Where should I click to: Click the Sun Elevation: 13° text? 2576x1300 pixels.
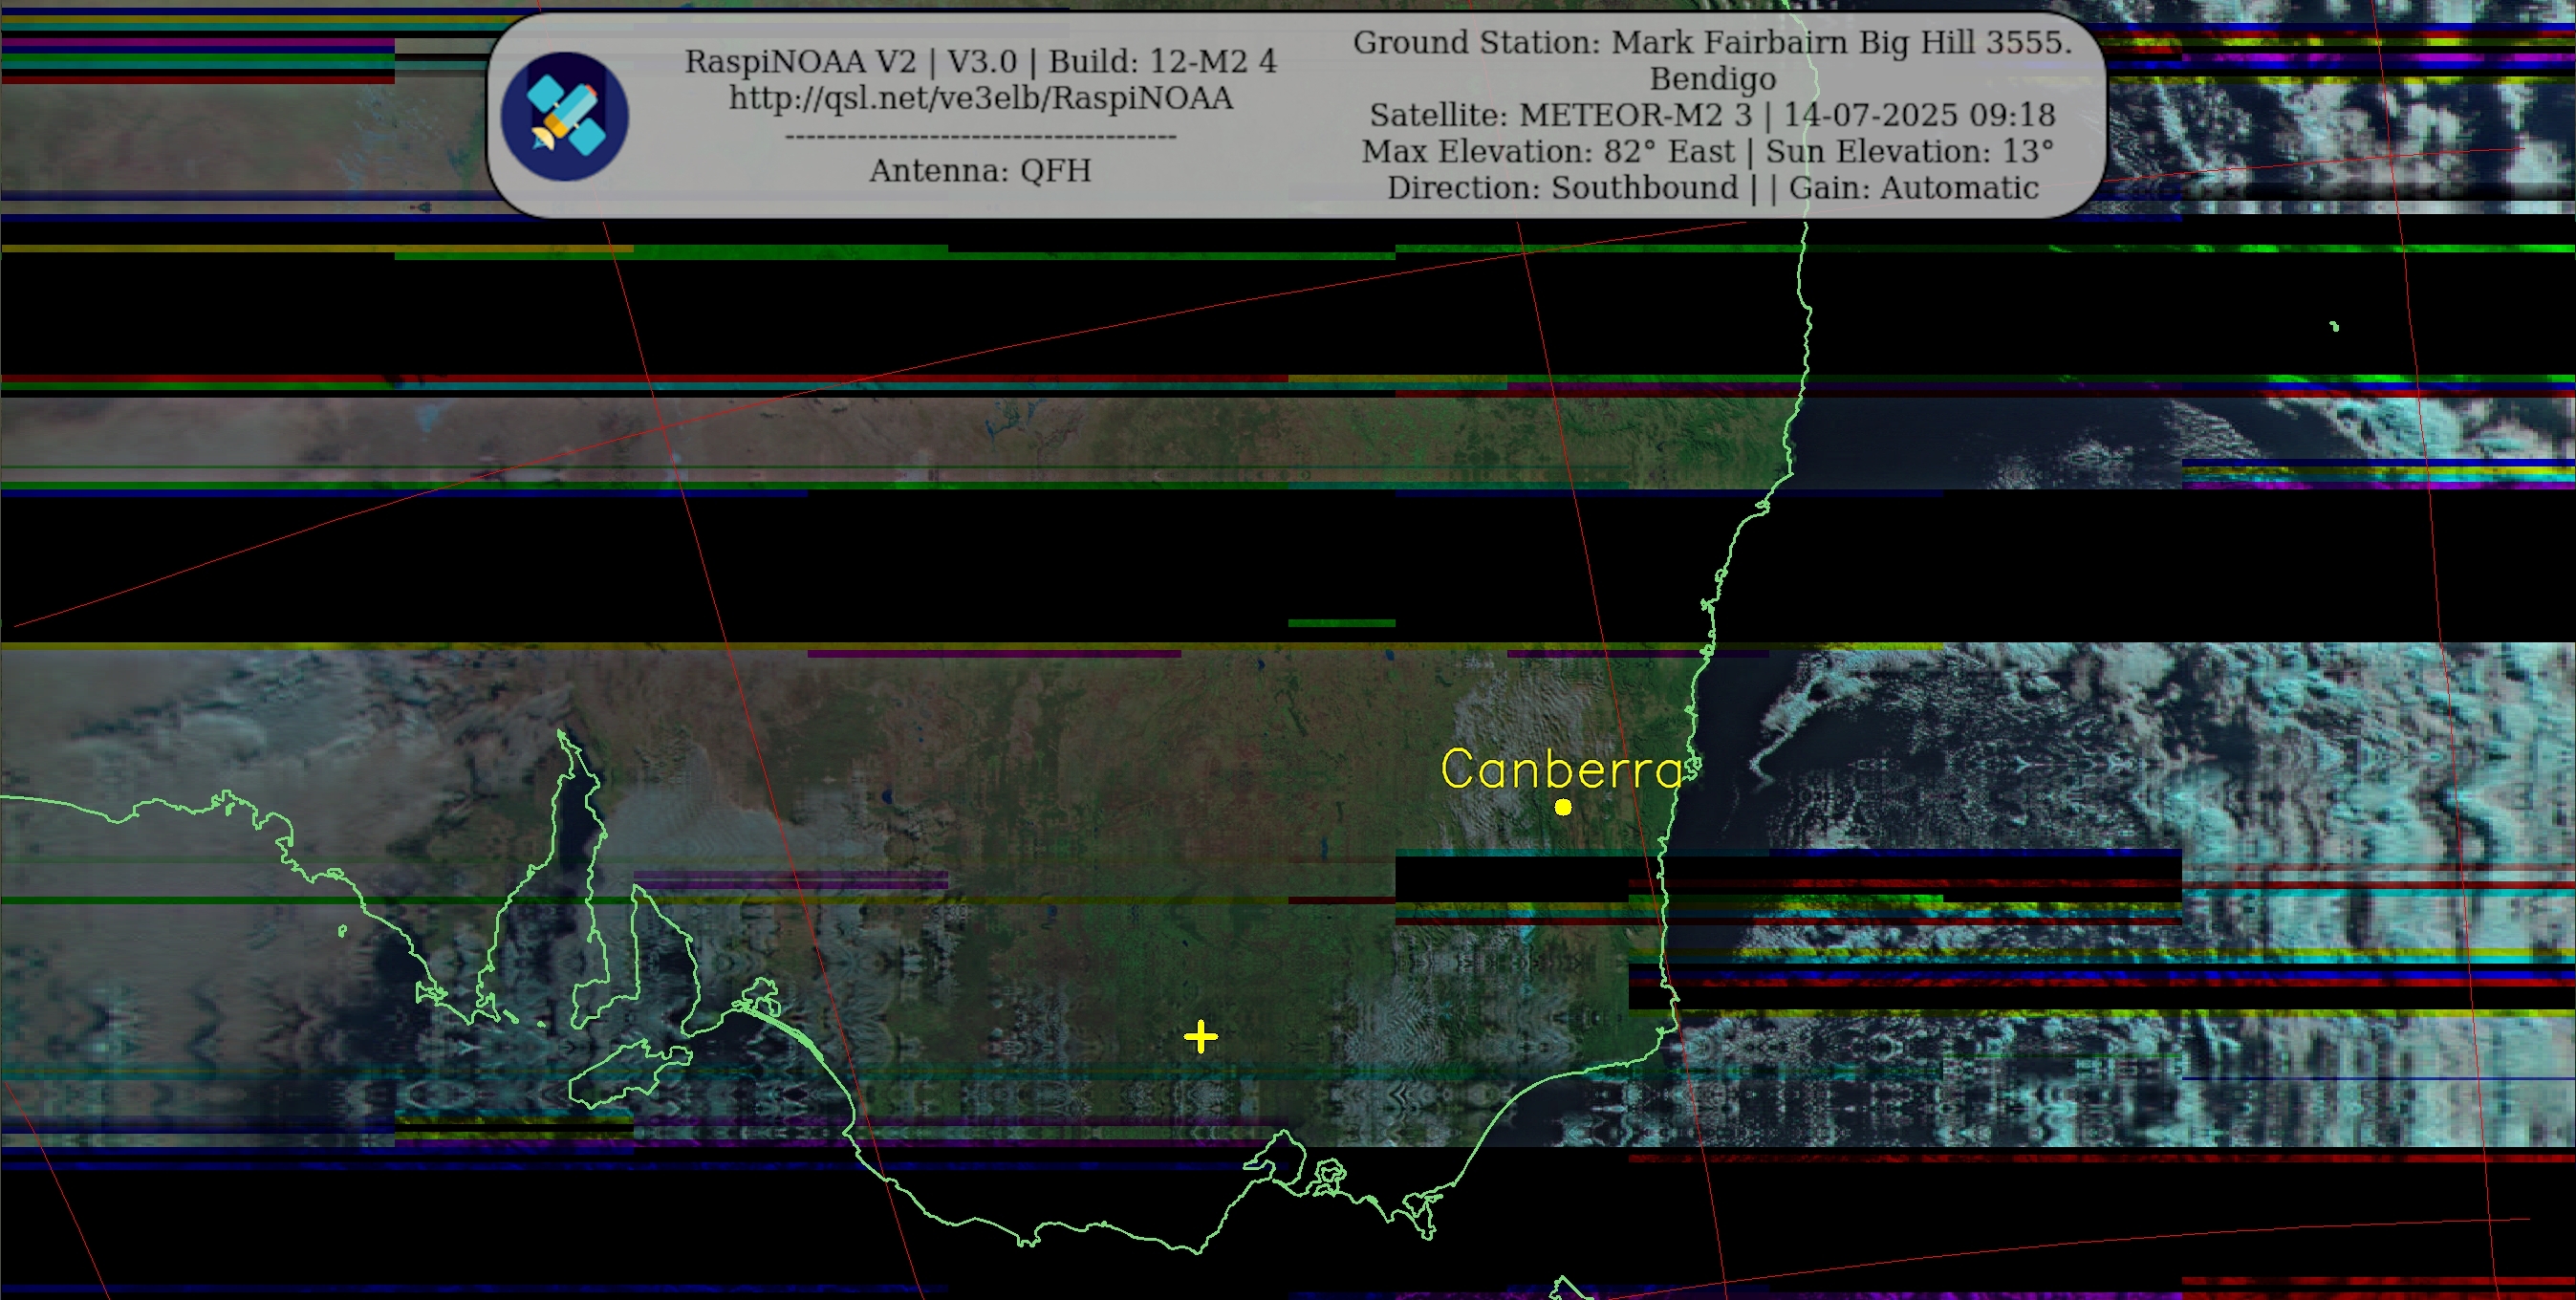point(1908,151)
